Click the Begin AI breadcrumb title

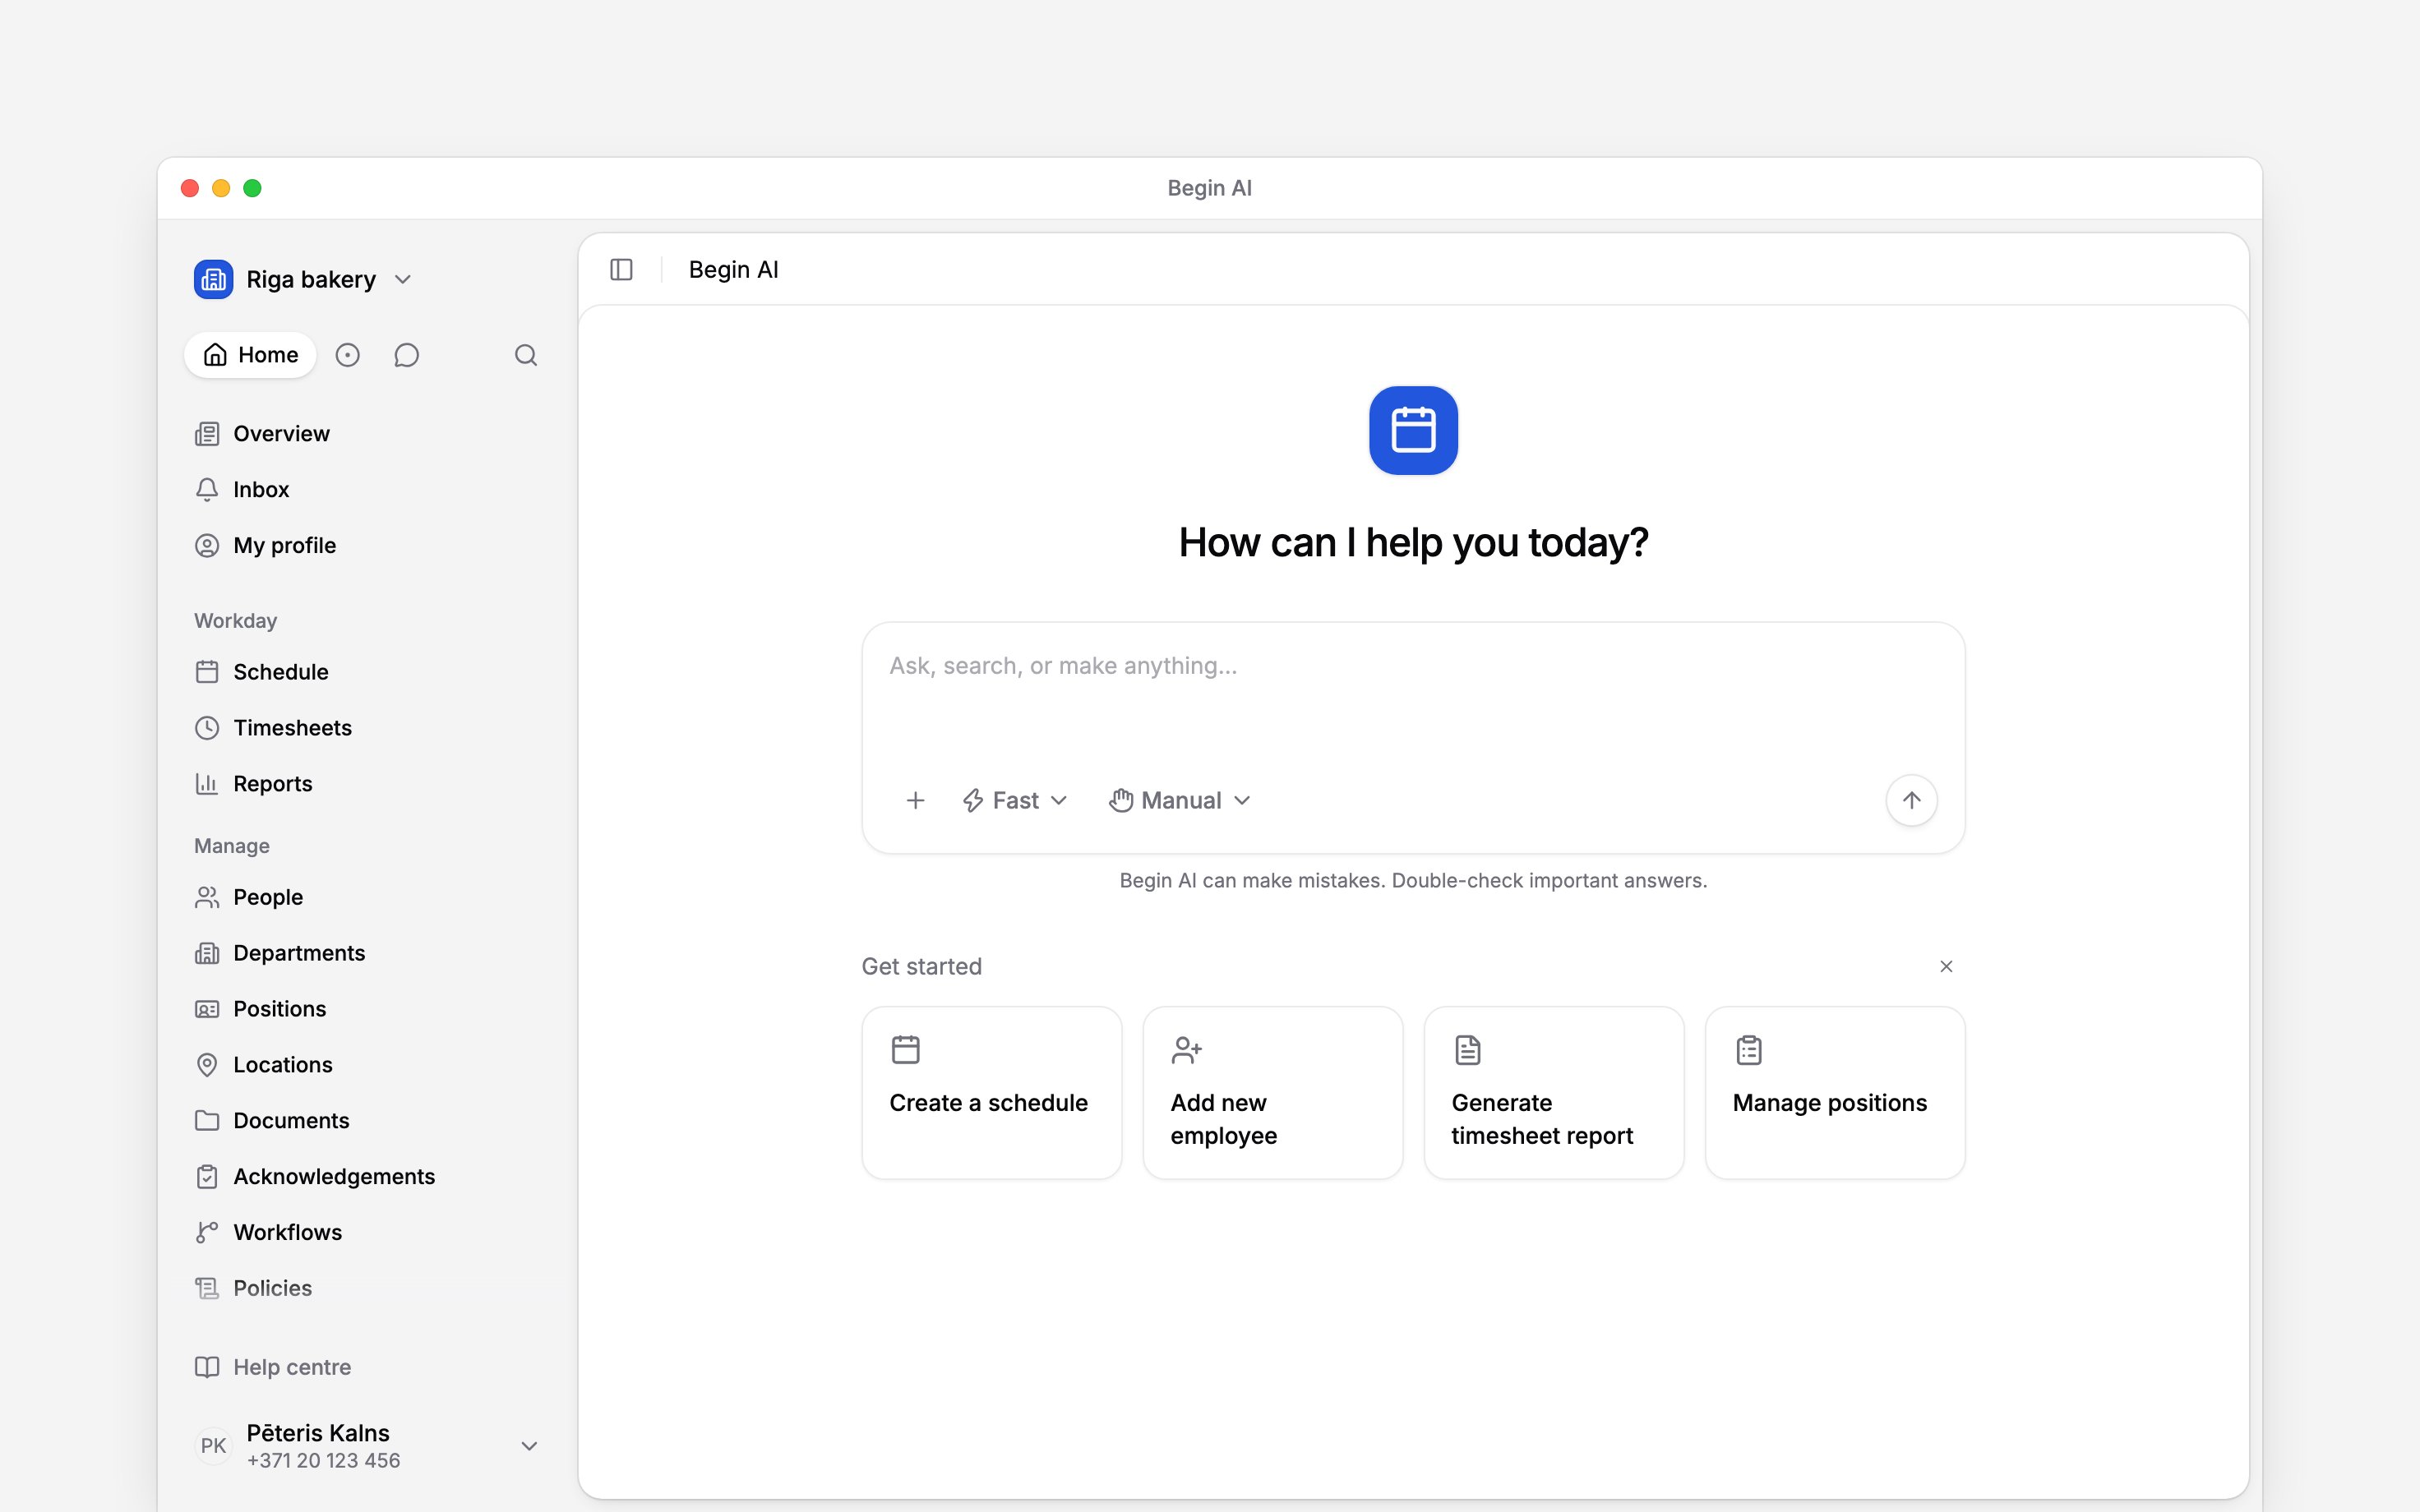coord(733,270)
